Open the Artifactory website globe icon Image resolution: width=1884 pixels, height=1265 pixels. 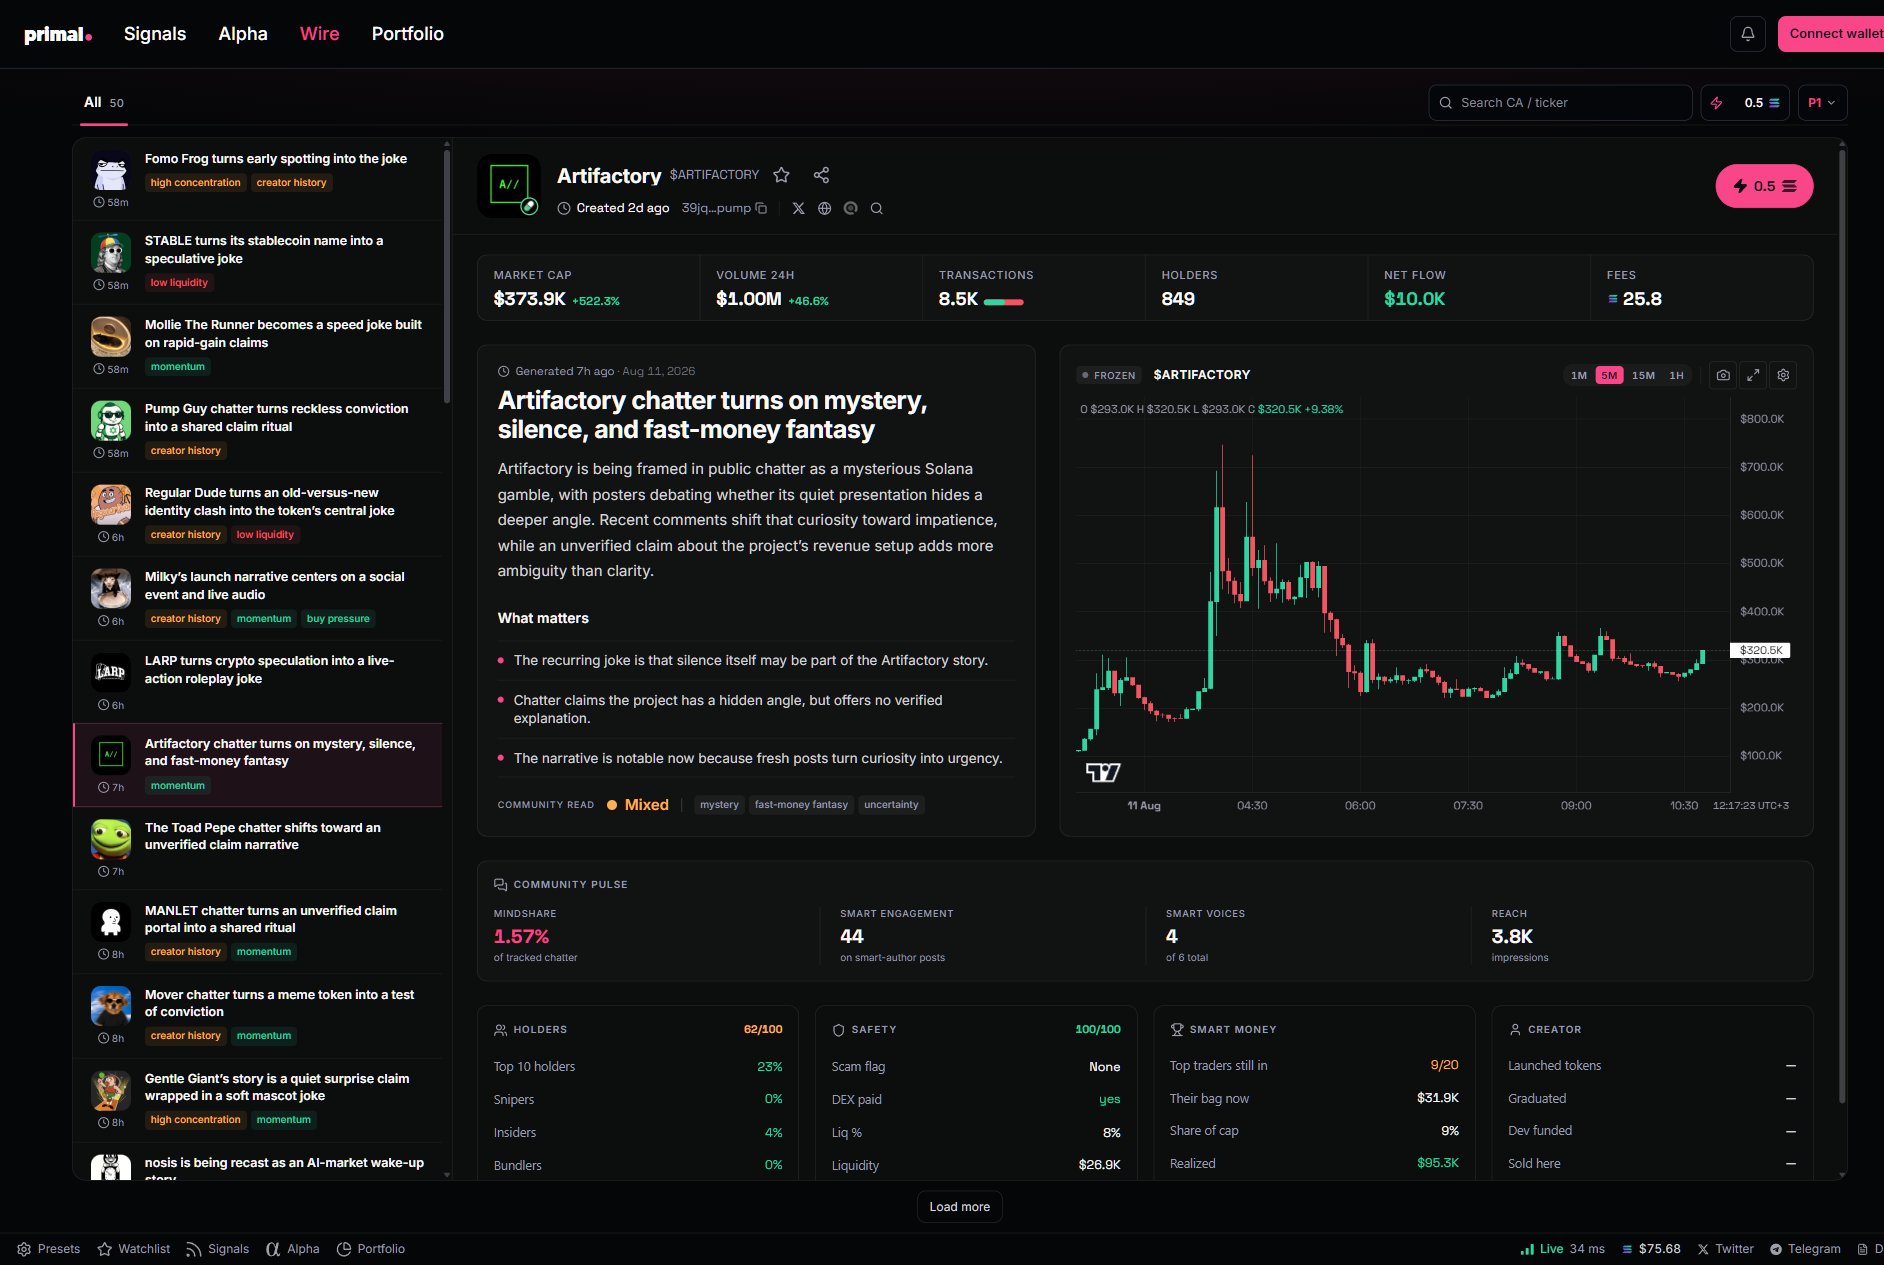click(x=824, y=208)
